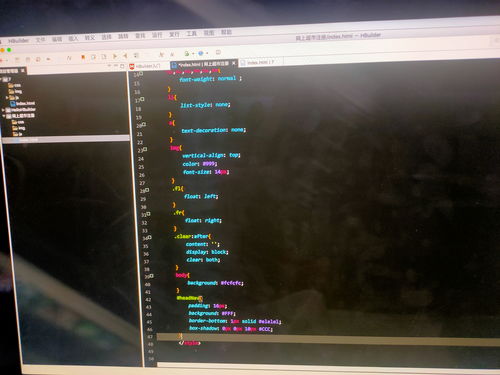The width and height of the screenshot is (500, 375).
Task: Click the green window zoom button
Action: [9, 50]
